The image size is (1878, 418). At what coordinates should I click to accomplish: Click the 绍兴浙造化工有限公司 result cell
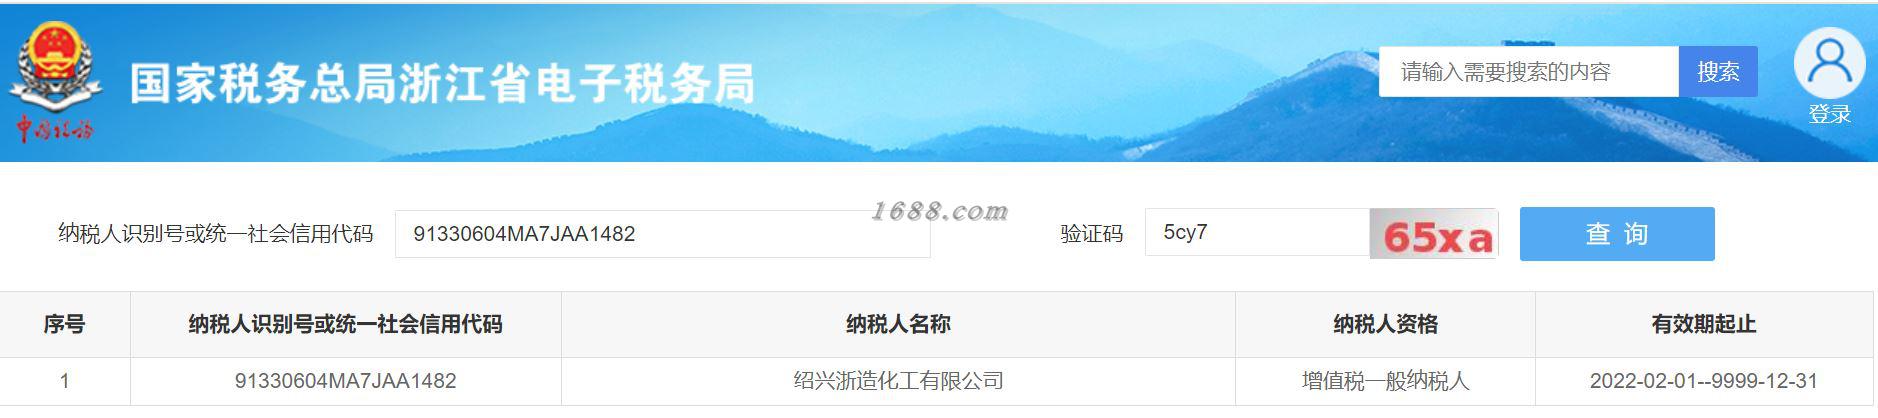click(x=898, y=381)
